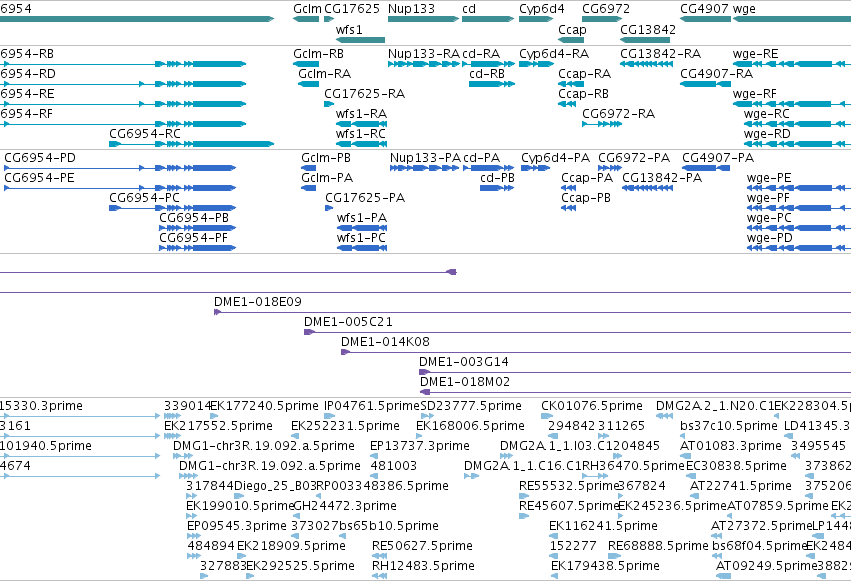Select the CG17625 gene label

pos(352,9)
